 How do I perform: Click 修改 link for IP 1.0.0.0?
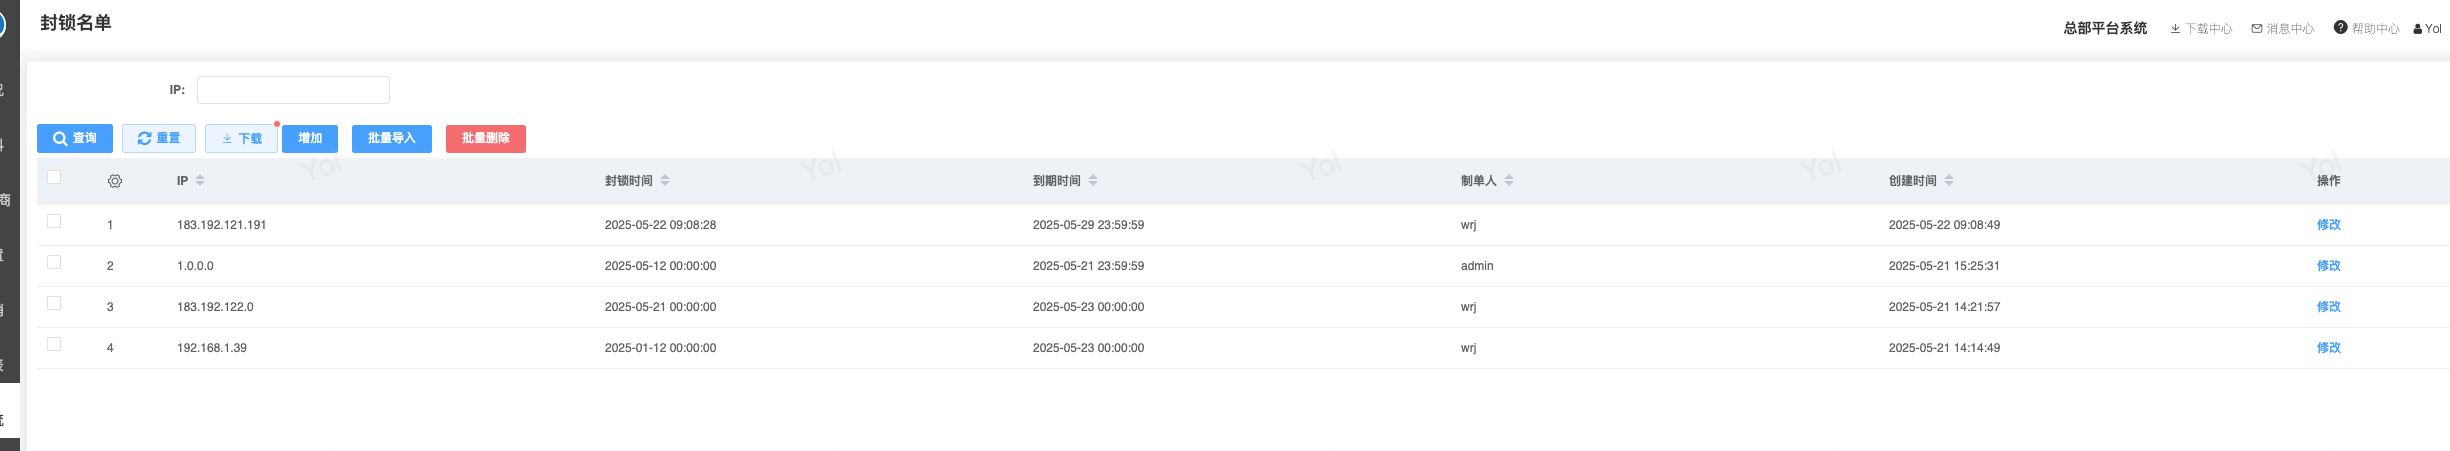tap(2328, 266)
